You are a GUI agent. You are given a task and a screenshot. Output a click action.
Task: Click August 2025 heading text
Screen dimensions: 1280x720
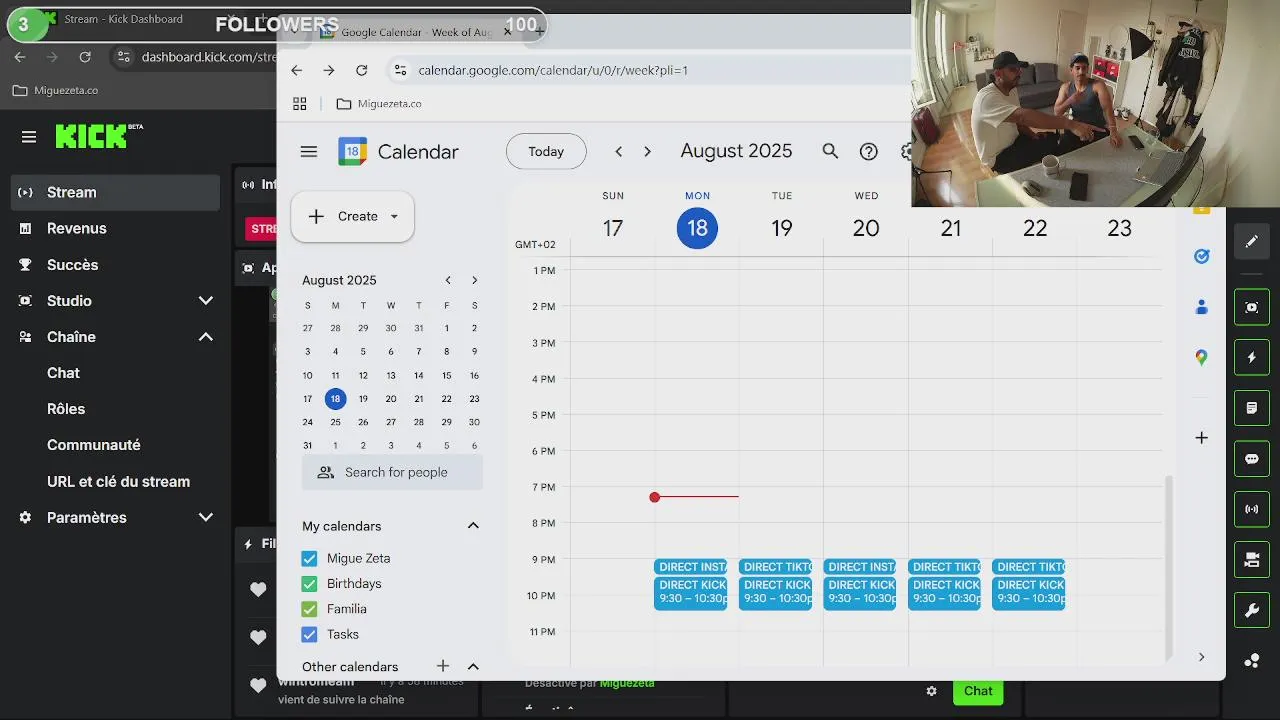pos(736,151)
